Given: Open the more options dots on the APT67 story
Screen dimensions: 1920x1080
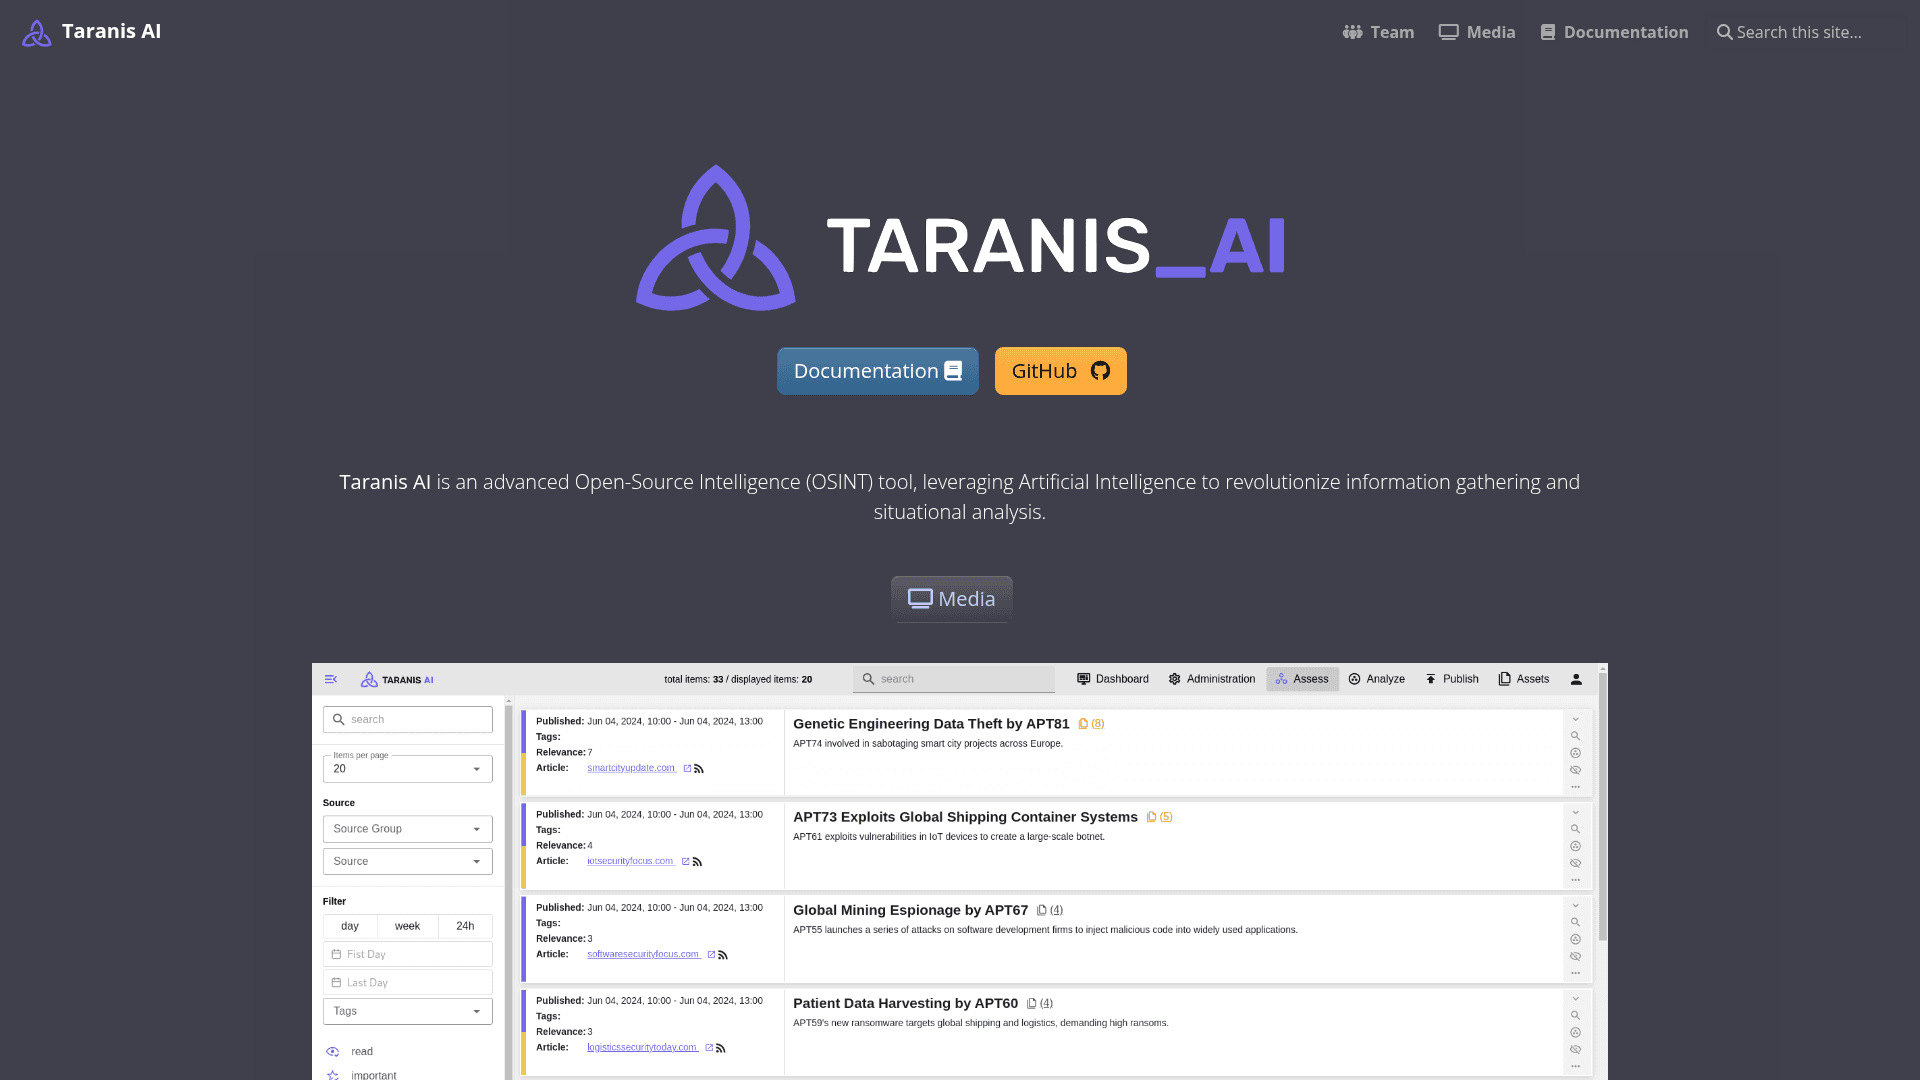Looking at the screenshot, I should pyautogui.click(x=1575, y=973).
